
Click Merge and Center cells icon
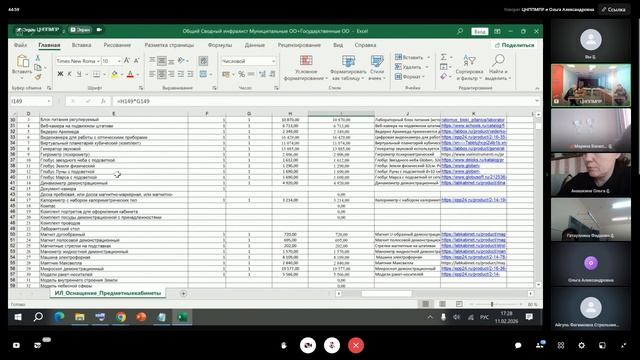(x=203, y=74)
